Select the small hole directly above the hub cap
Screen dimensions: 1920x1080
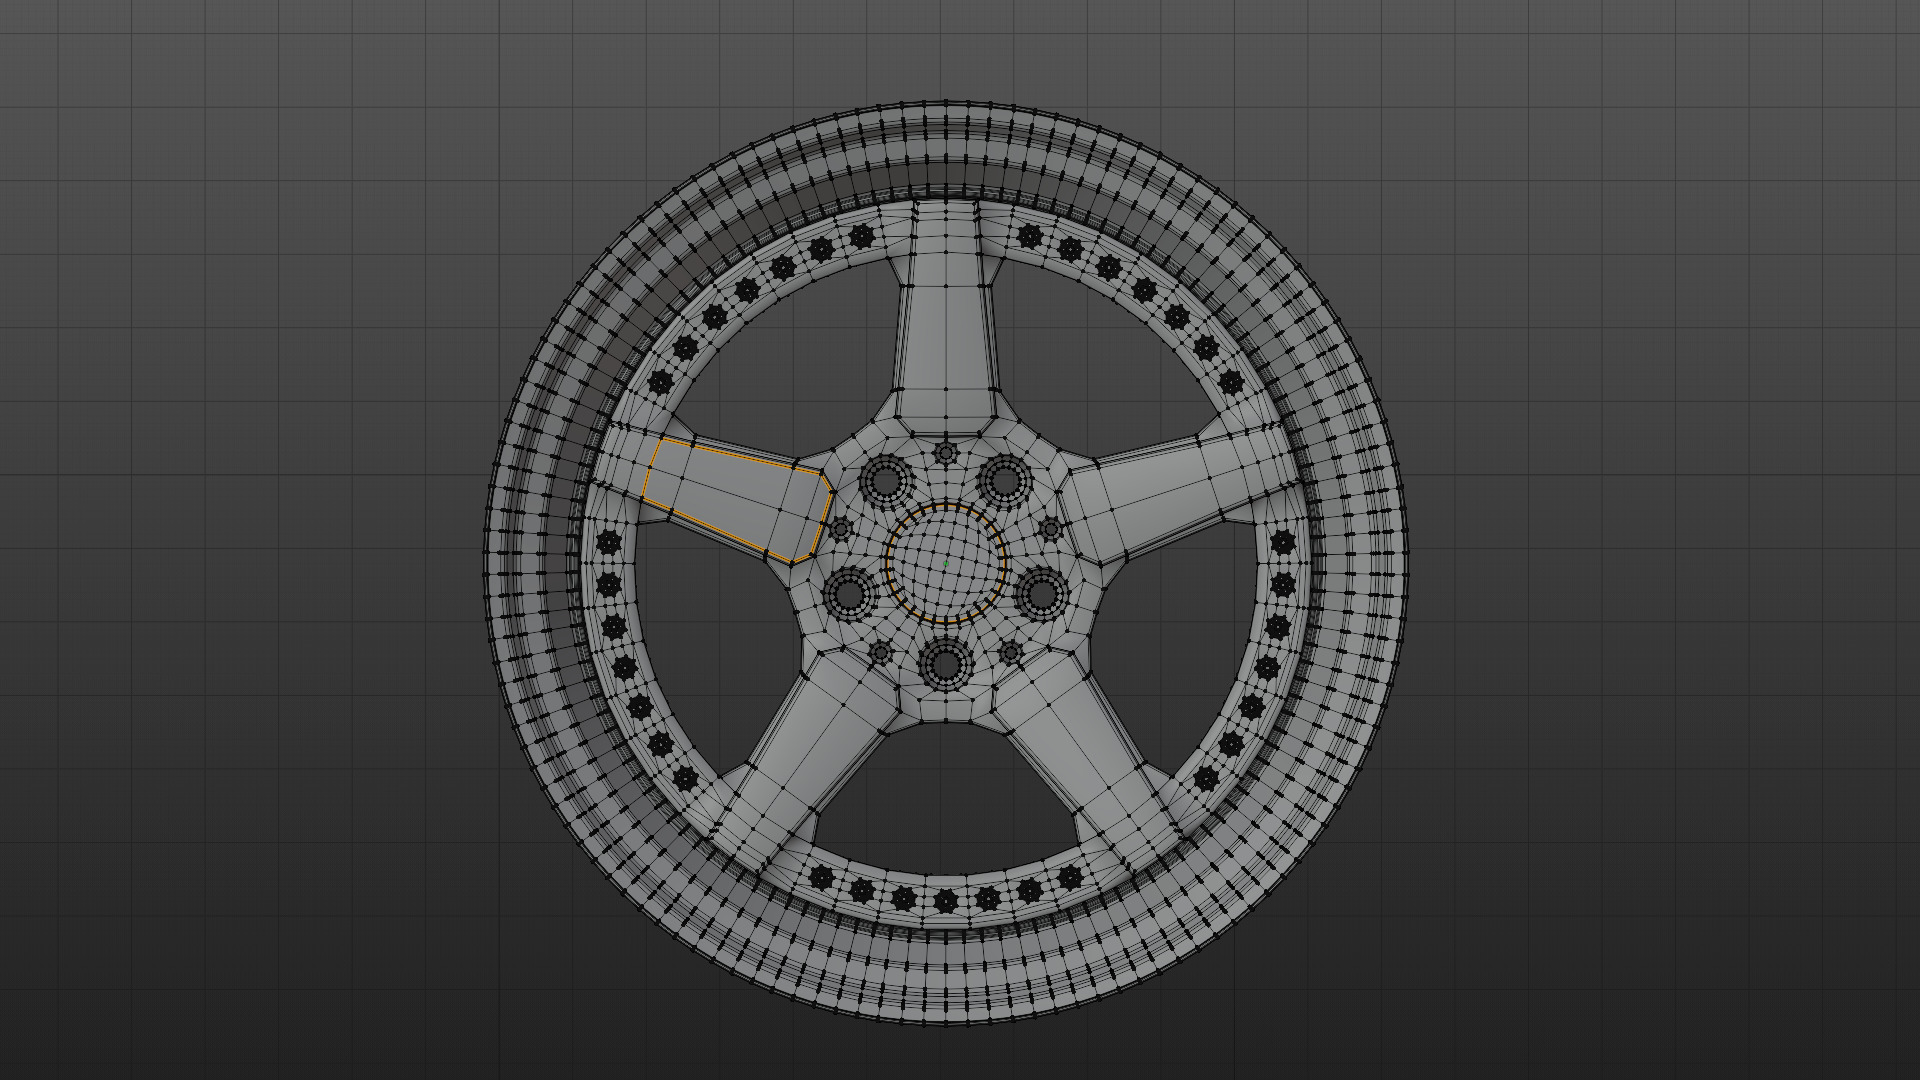click(945, 453)
